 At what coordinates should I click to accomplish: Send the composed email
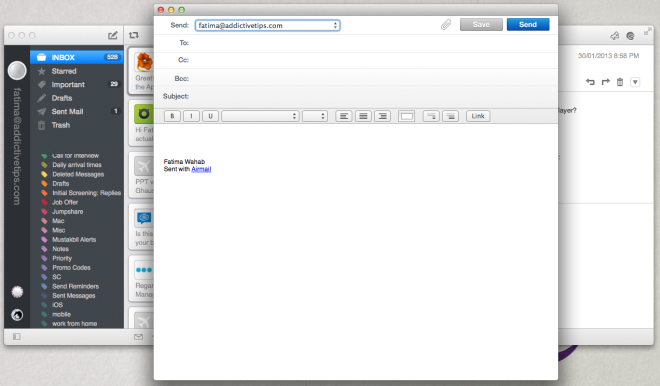528,24
